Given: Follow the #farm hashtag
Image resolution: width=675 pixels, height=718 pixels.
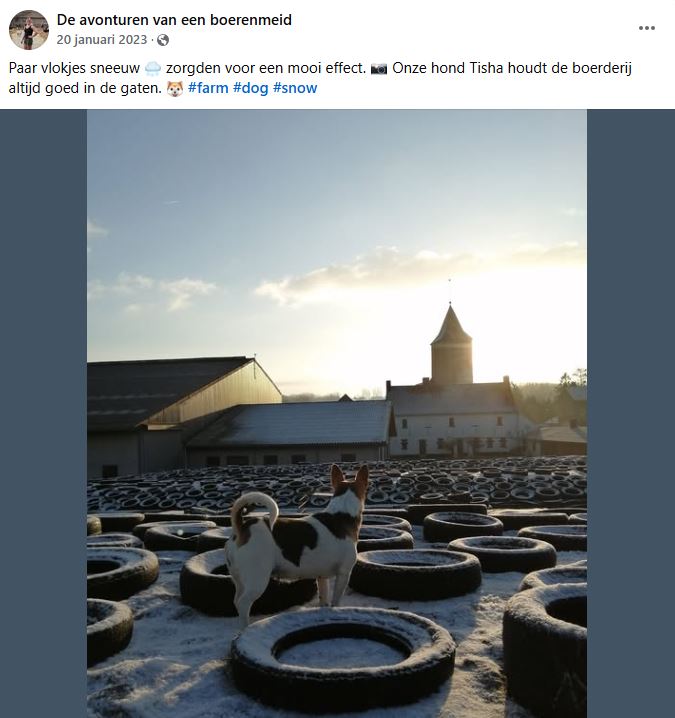Looking at the screenshot, I should (208, 88).
